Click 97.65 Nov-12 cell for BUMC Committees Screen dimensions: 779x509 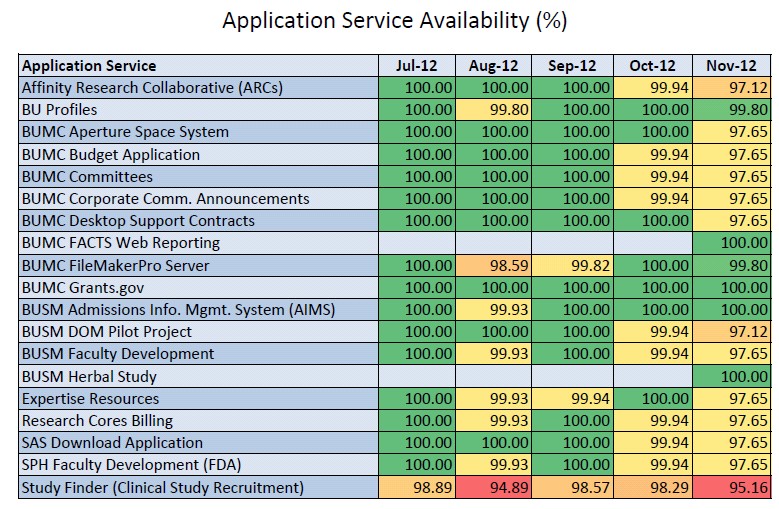732,176
